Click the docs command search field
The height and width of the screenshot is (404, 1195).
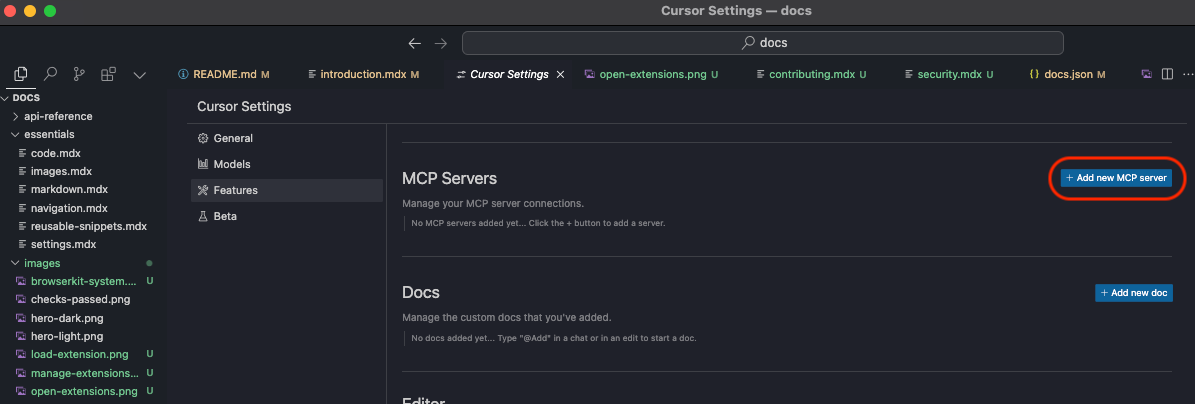click(x=763, y=43)
